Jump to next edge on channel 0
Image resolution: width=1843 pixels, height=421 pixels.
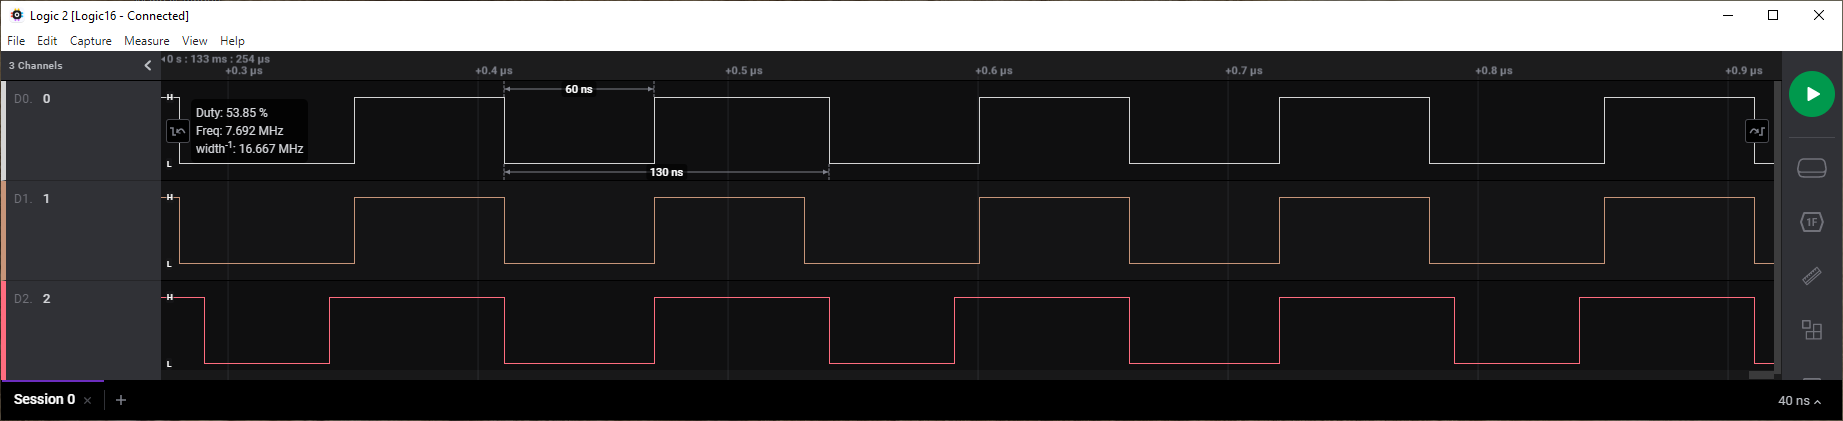[1757, 131]
